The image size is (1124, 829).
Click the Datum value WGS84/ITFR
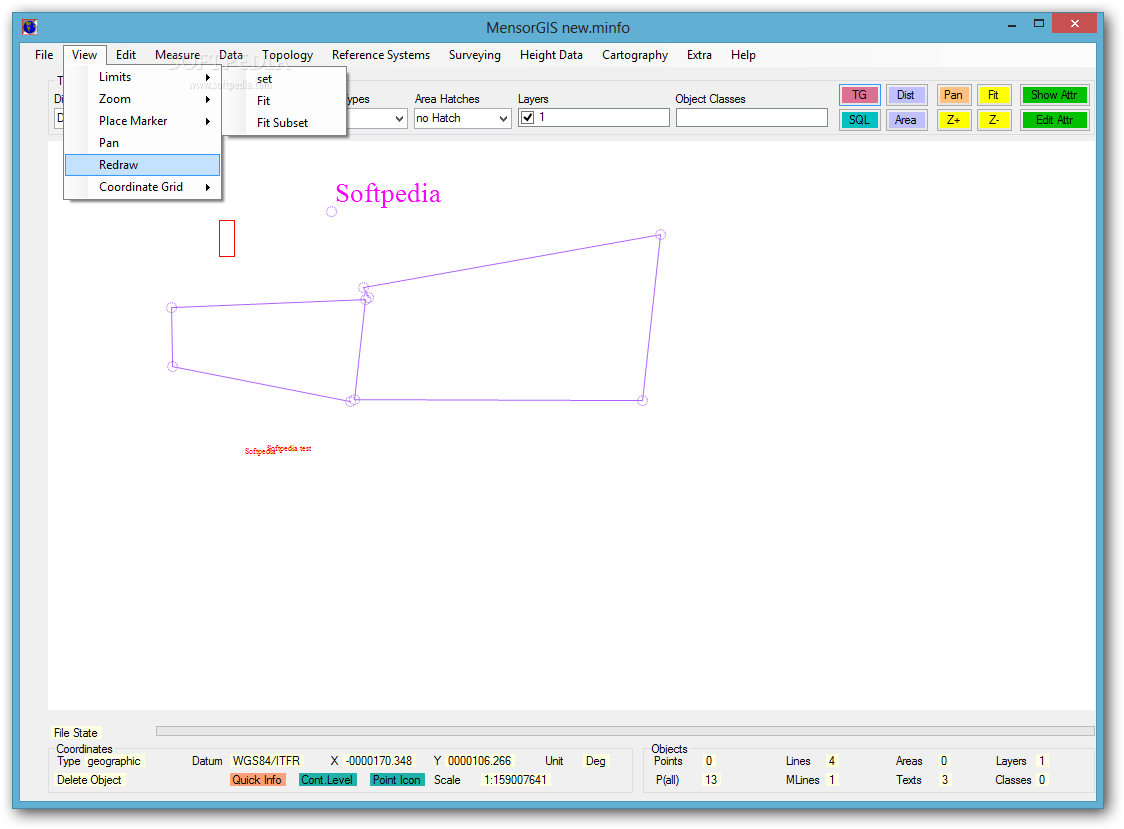pyautogui.click(x=267, y=761)
